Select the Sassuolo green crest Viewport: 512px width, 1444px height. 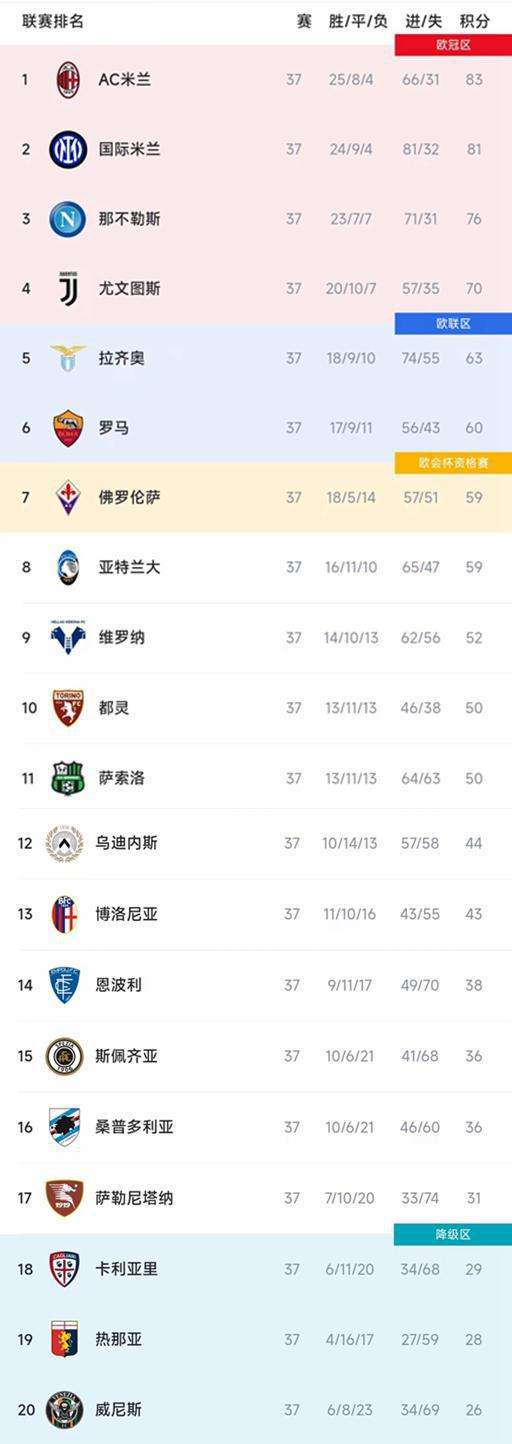click(x=68, y=778)
